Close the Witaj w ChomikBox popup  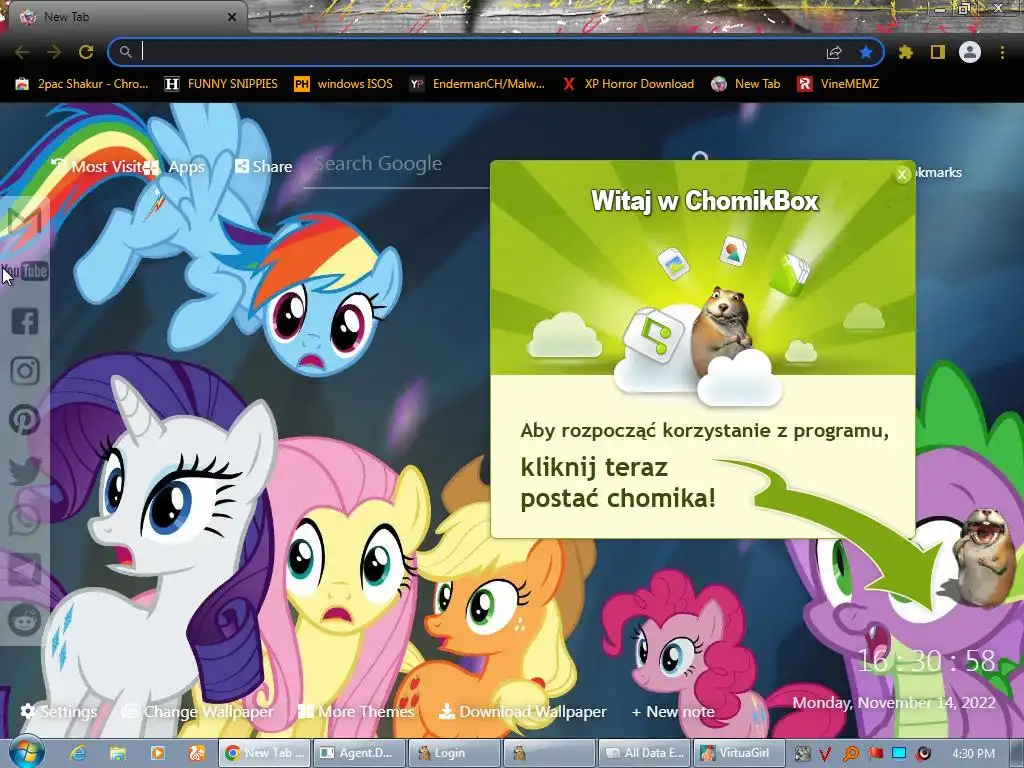902,174
